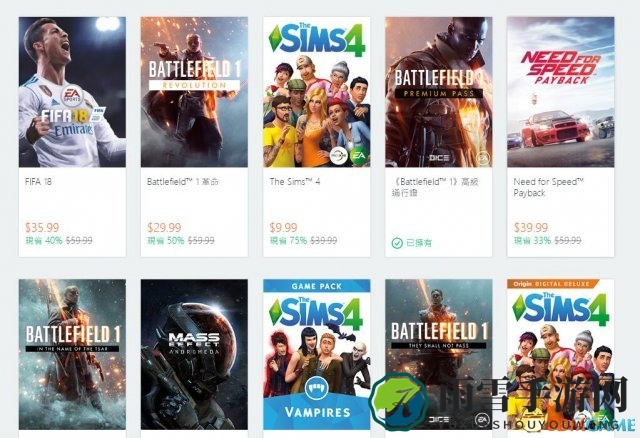Viewport: 640px width, 438px height.
Task: Click the green owned checkmark icon
Action: pyautogui.click(x=397, y=243)
